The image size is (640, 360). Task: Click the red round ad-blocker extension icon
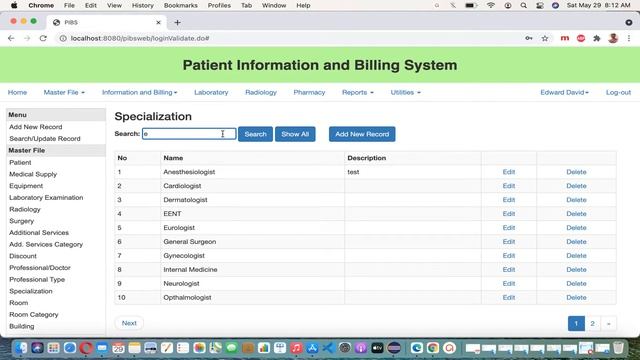coord(581,38)
